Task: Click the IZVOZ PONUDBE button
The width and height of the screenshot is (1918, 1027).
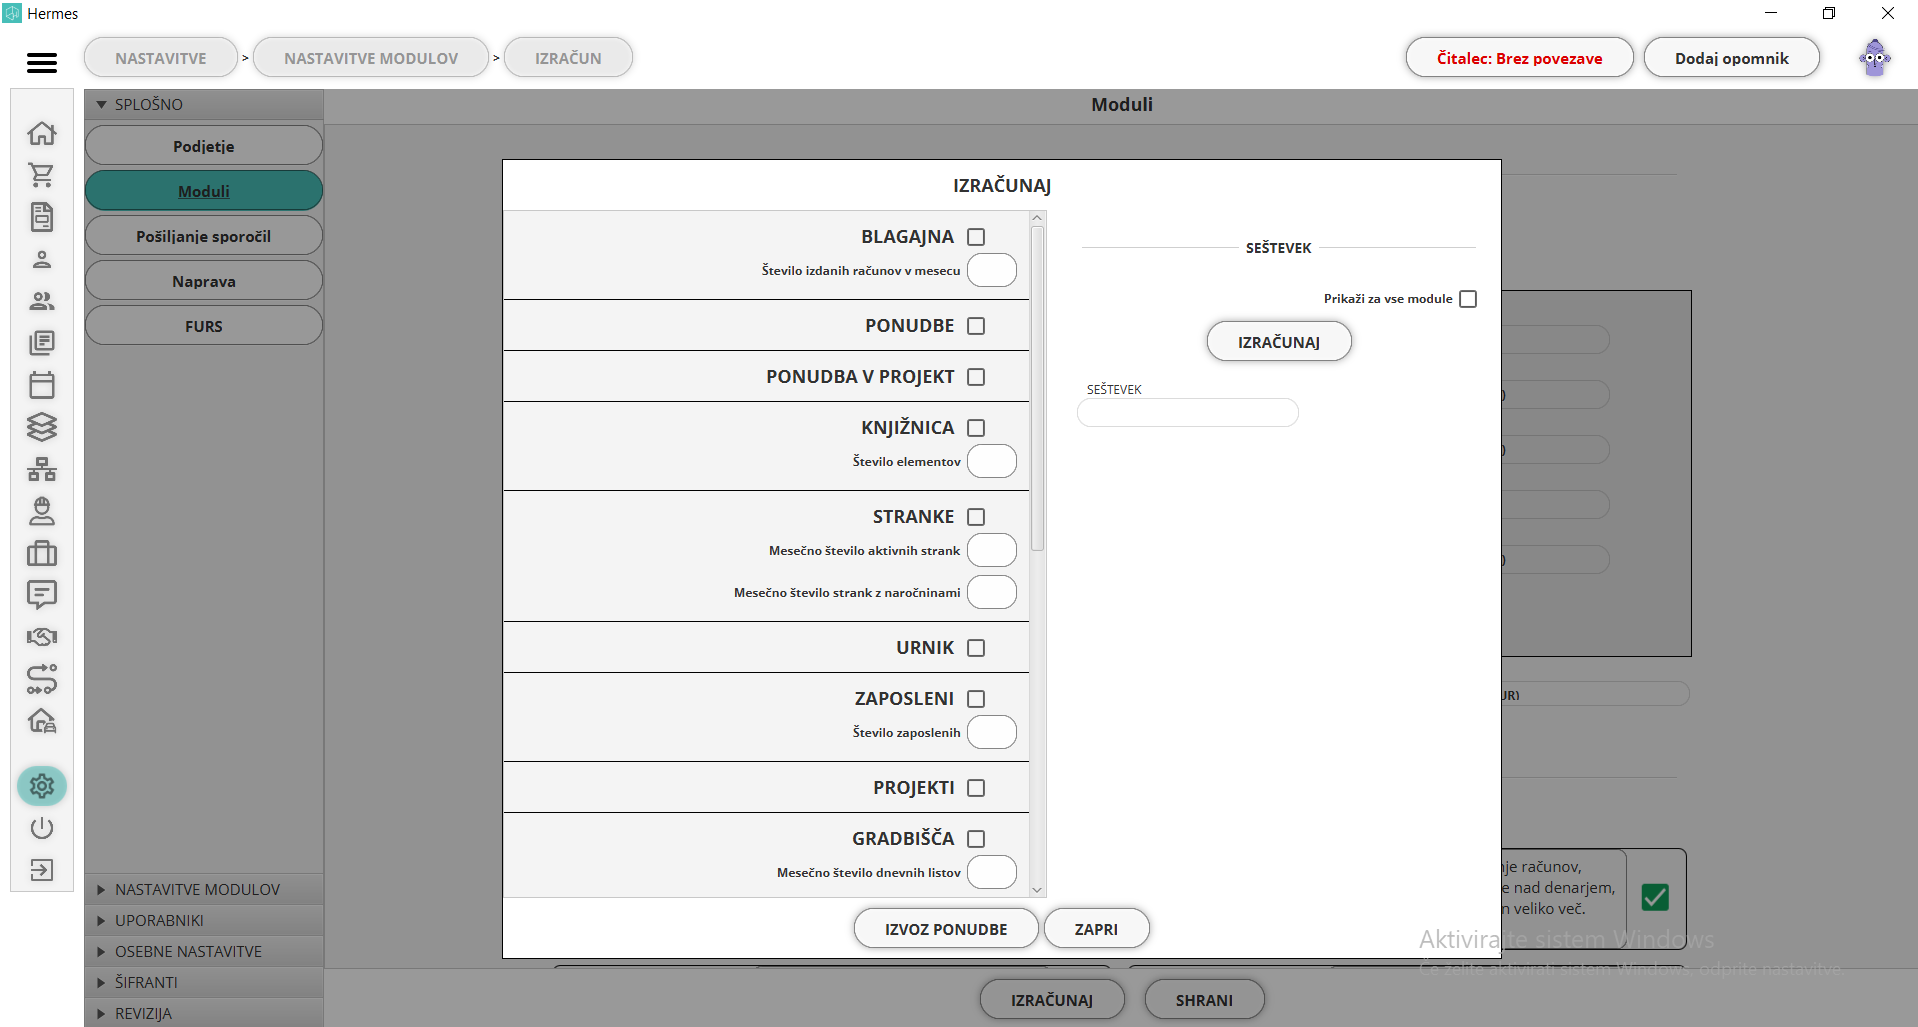Action: (946, 929)
